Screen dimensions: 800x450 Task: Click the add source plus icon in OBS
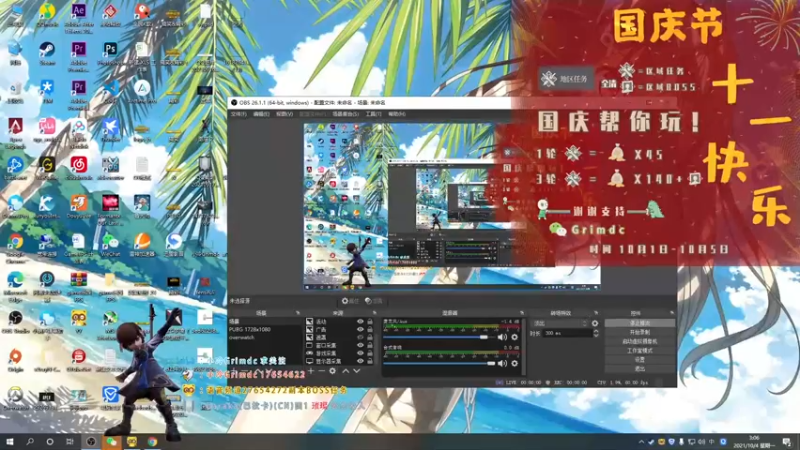(x=311, y=371)
